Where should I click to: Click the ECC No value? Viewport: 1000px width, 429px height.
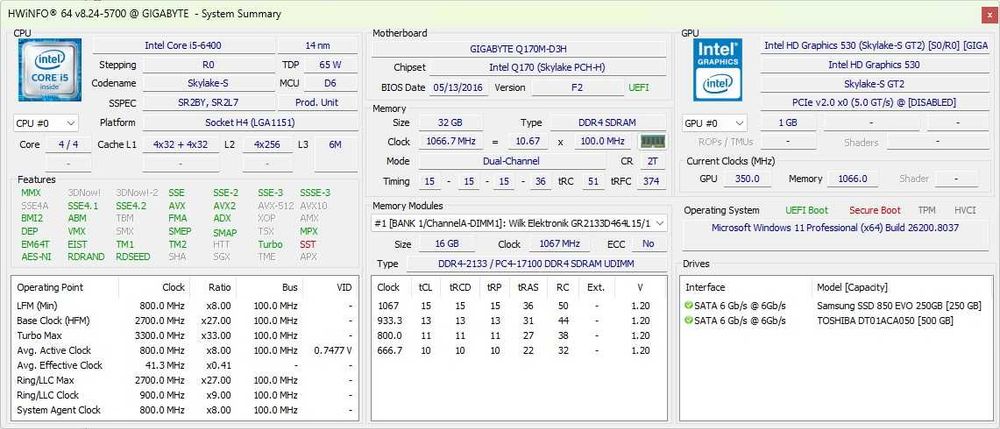(x=649, y=244)
